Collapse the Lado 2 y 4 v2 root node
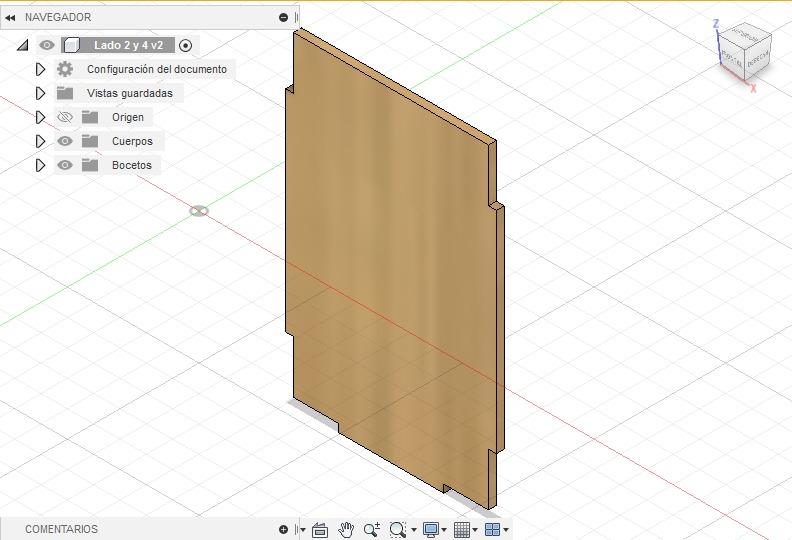This screenshot has width=792, height=540. coord(22,45)
